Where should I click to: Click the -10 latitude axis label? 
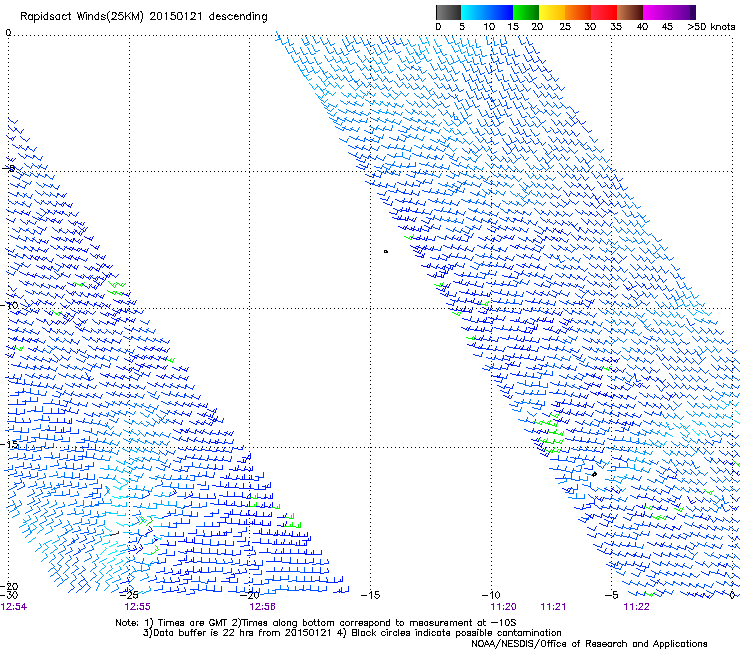click(9, 305)
